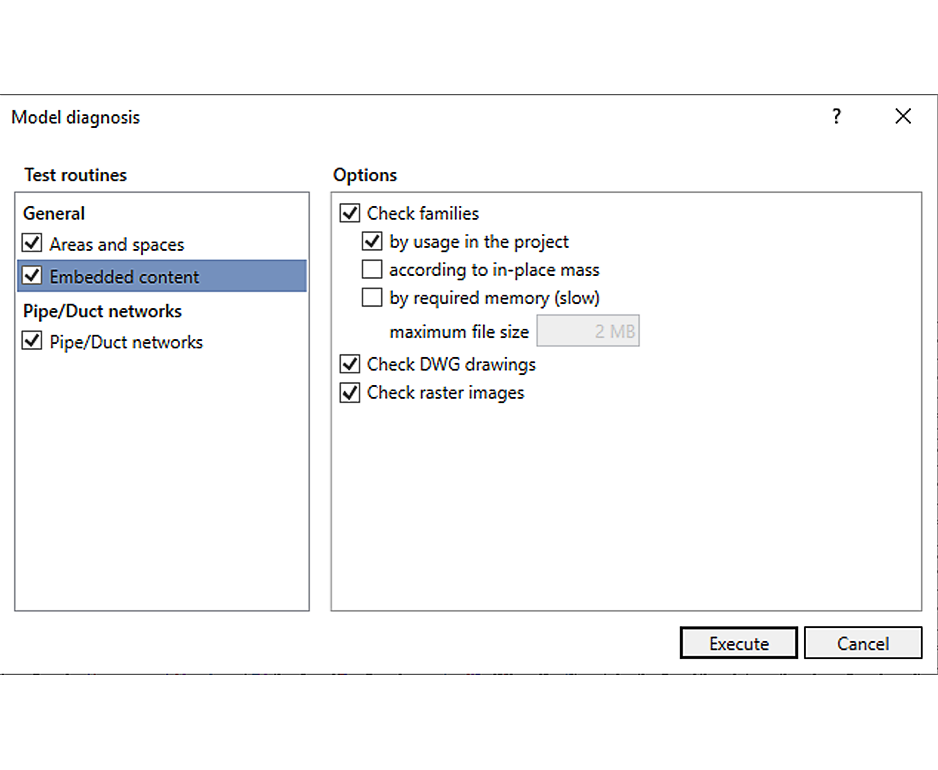Click the Cancel button

(862, 643)
